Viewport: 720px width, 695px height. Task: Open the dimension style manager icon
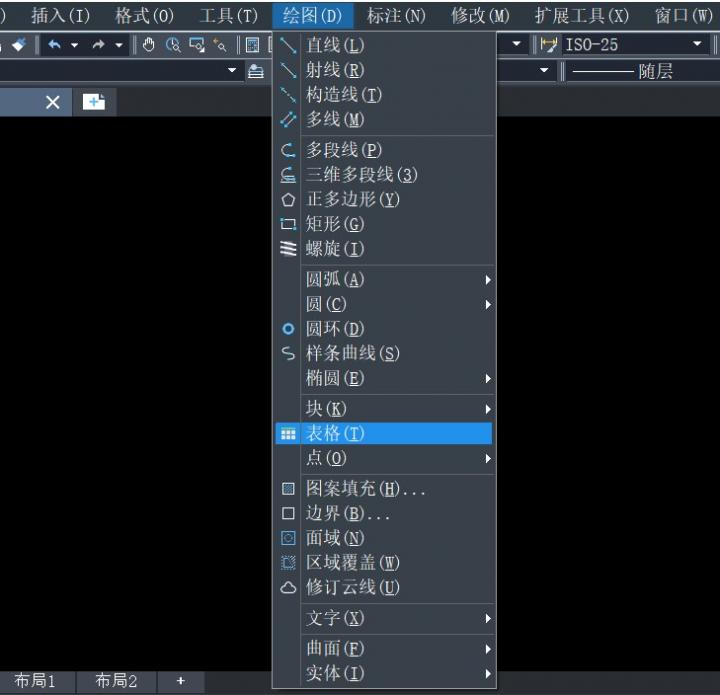coord(548,45)
